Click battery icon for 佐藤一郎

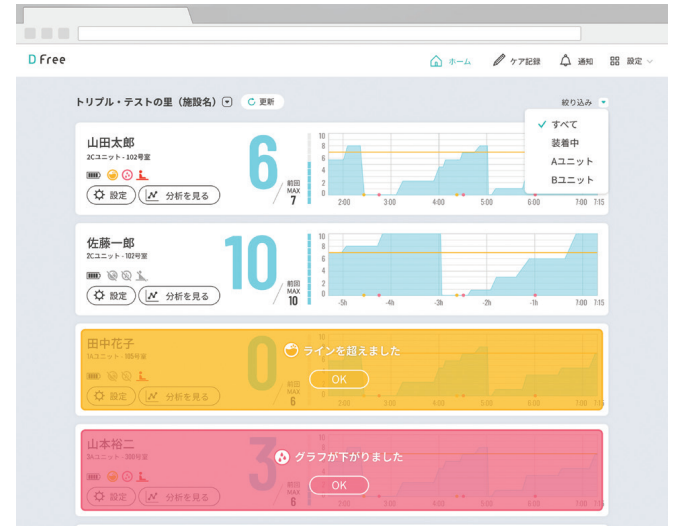pyautogui.click(x=93, y=275)
